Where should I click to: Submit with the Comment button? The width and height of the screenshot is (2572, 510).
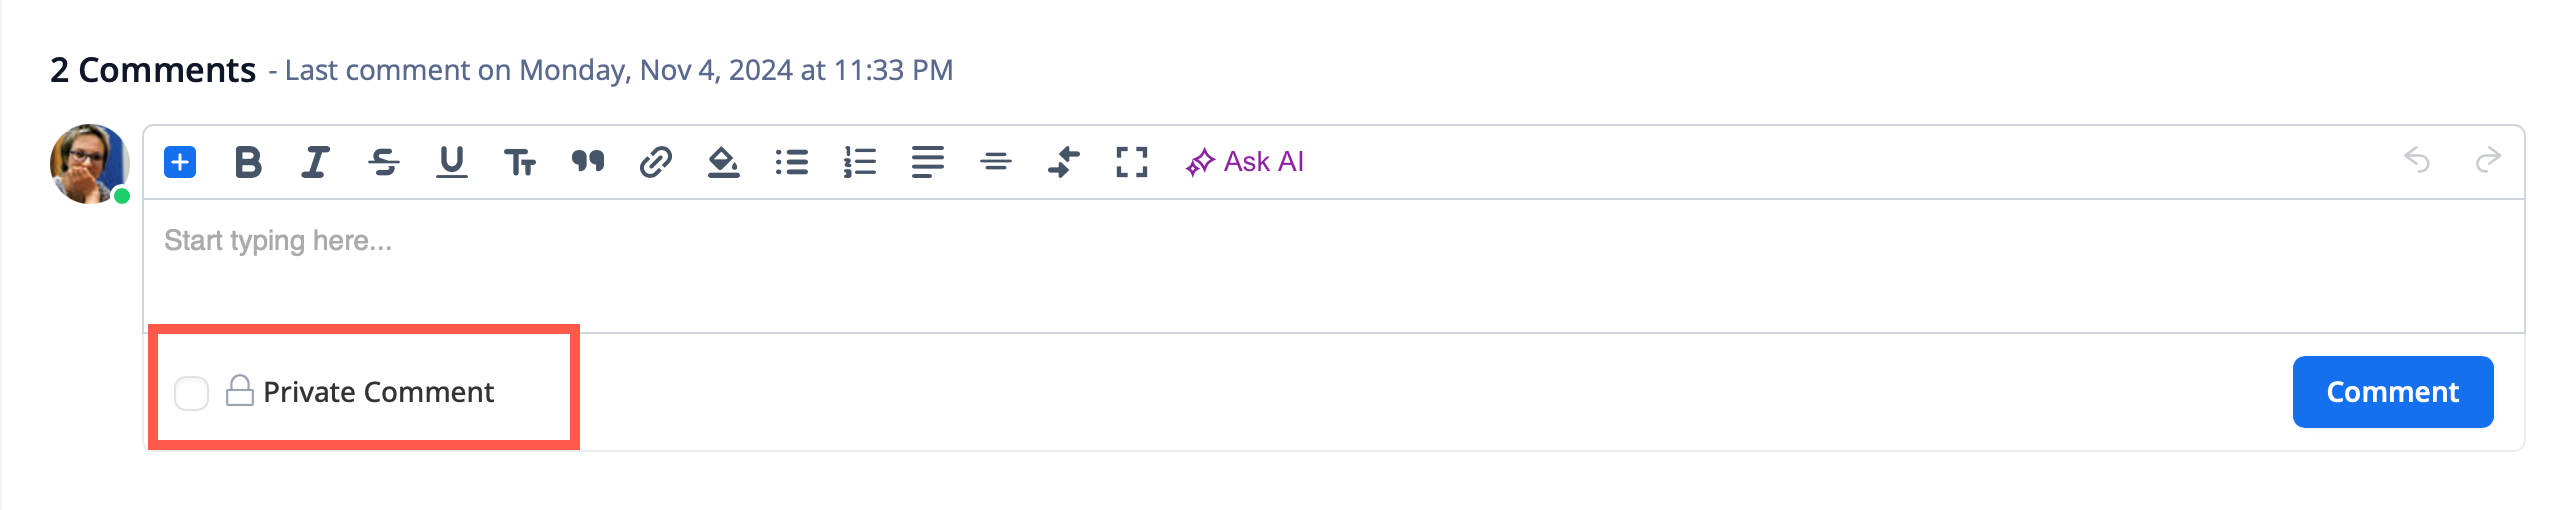click(x=2392, y=392)
